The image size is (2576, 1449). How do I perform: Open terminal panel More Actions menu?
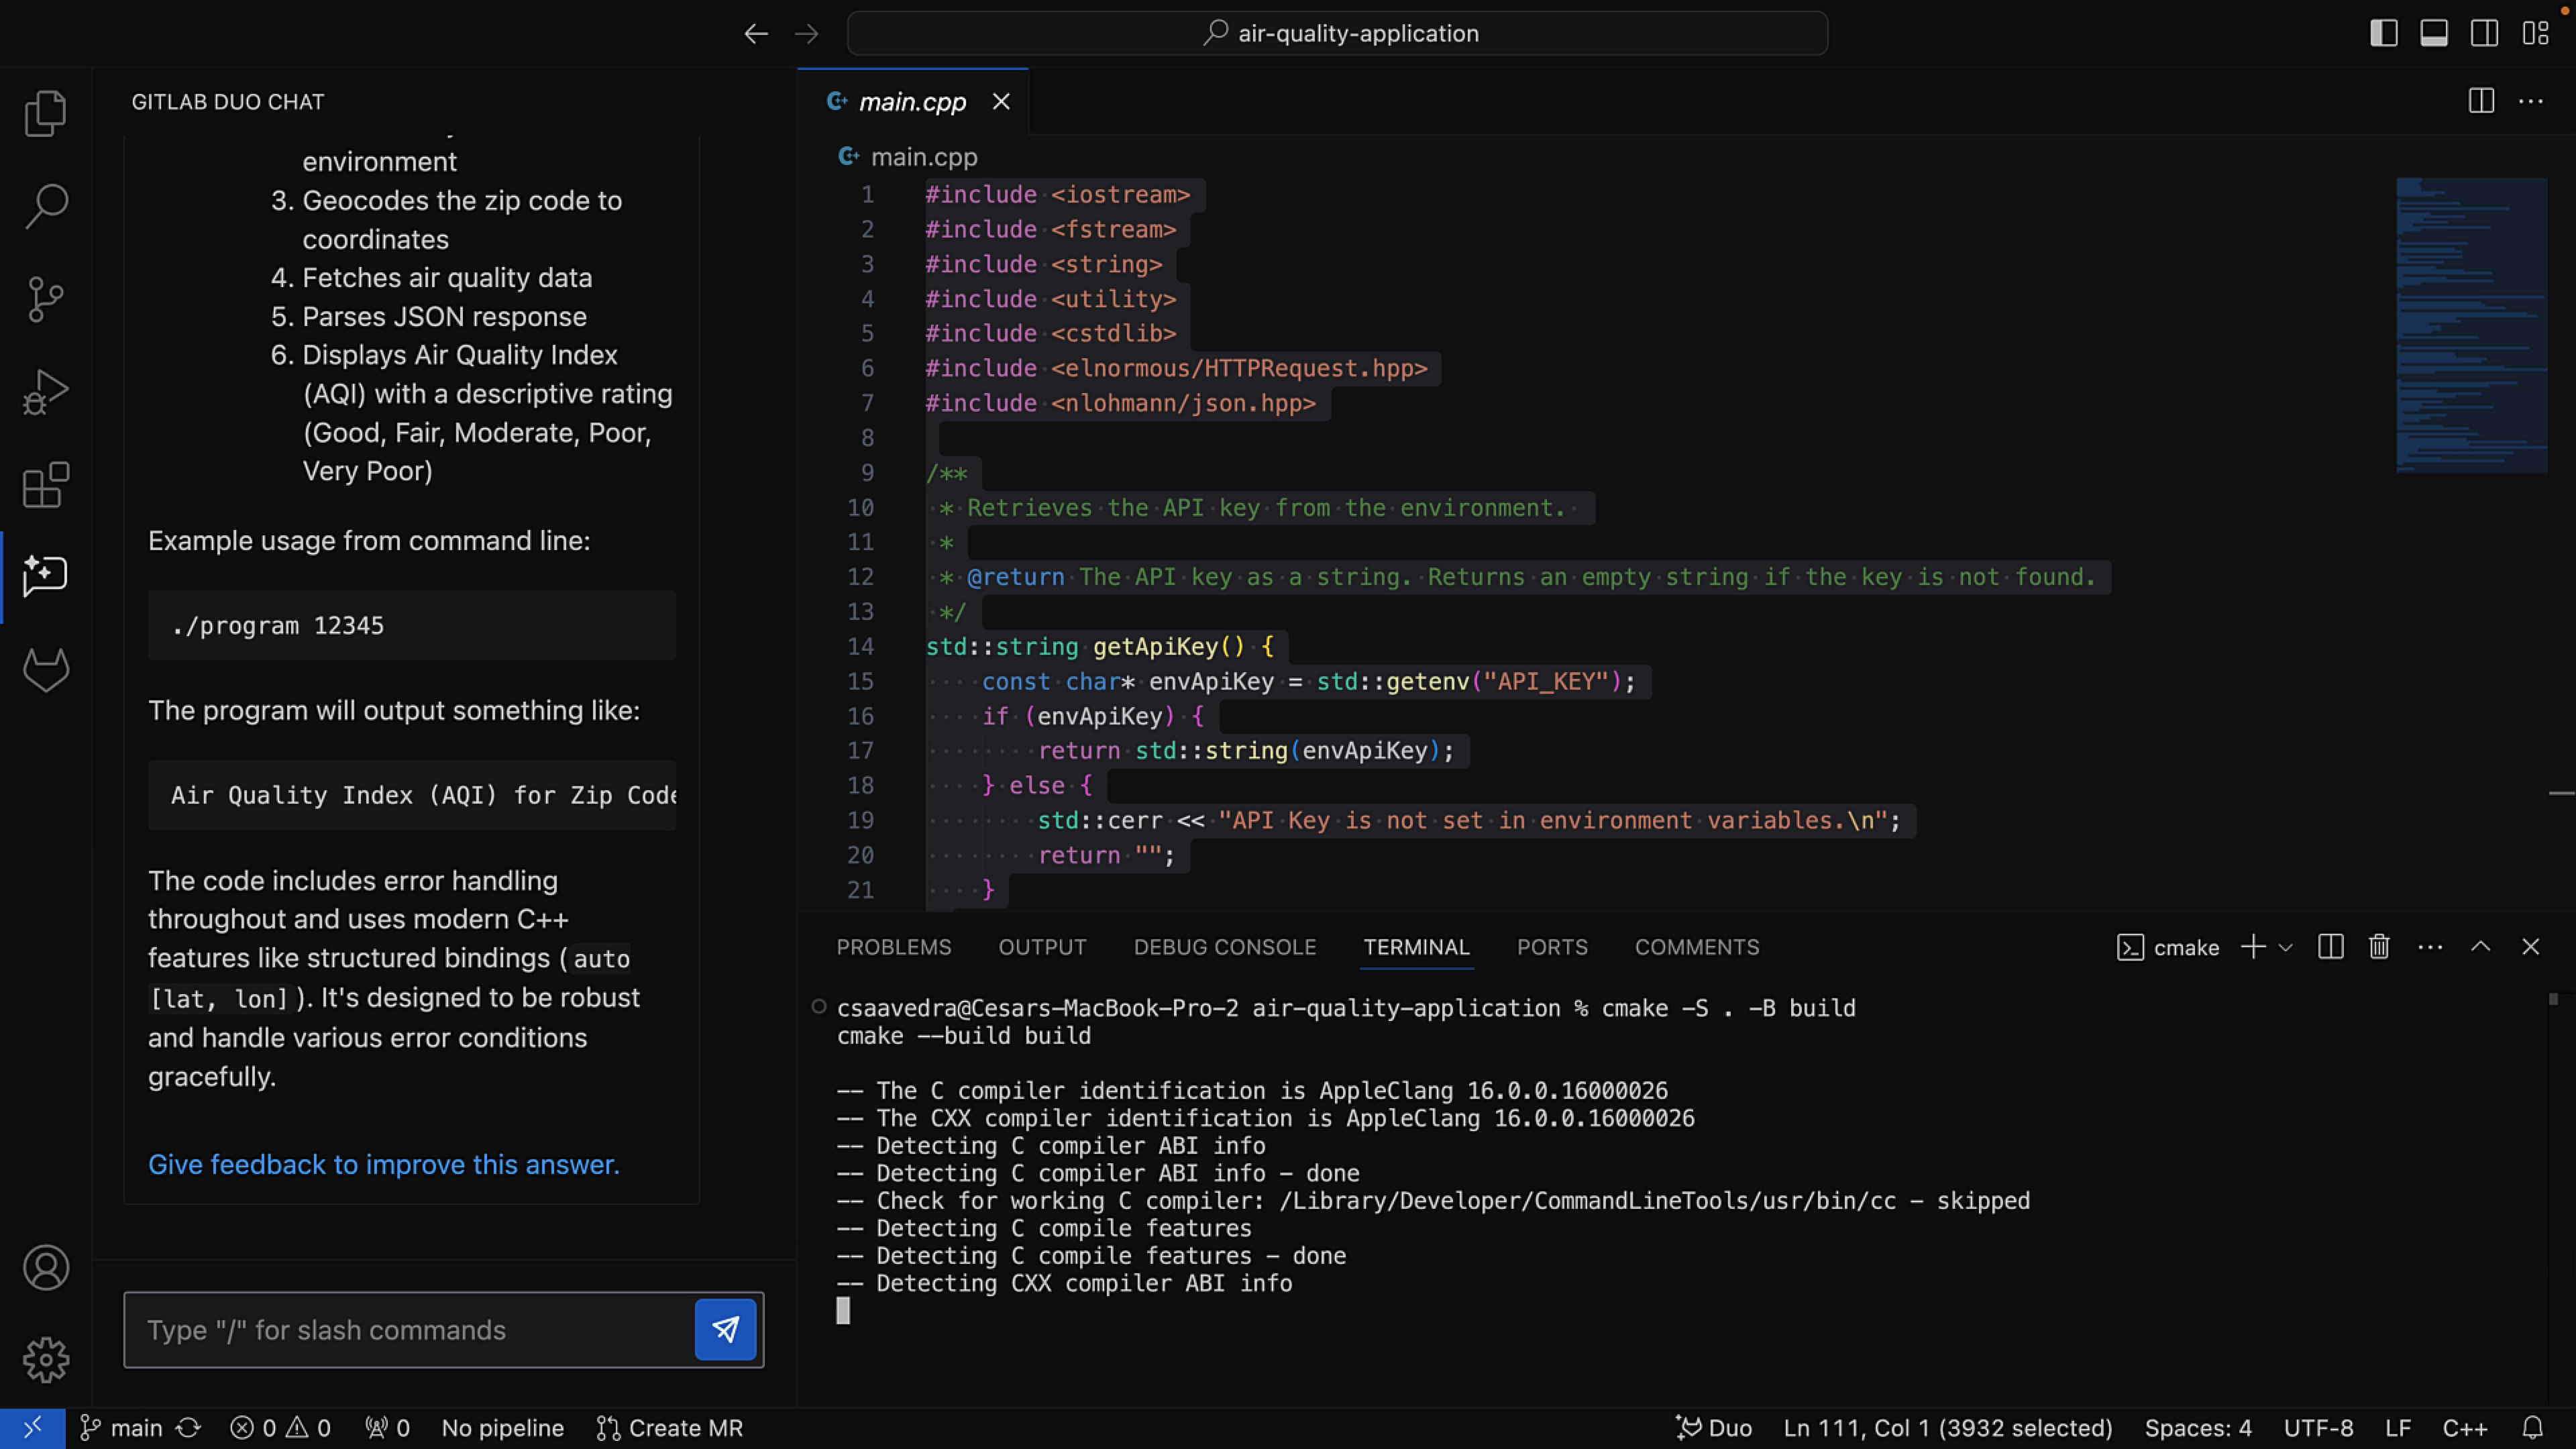pyautogui.click(x=2430, y=947)
